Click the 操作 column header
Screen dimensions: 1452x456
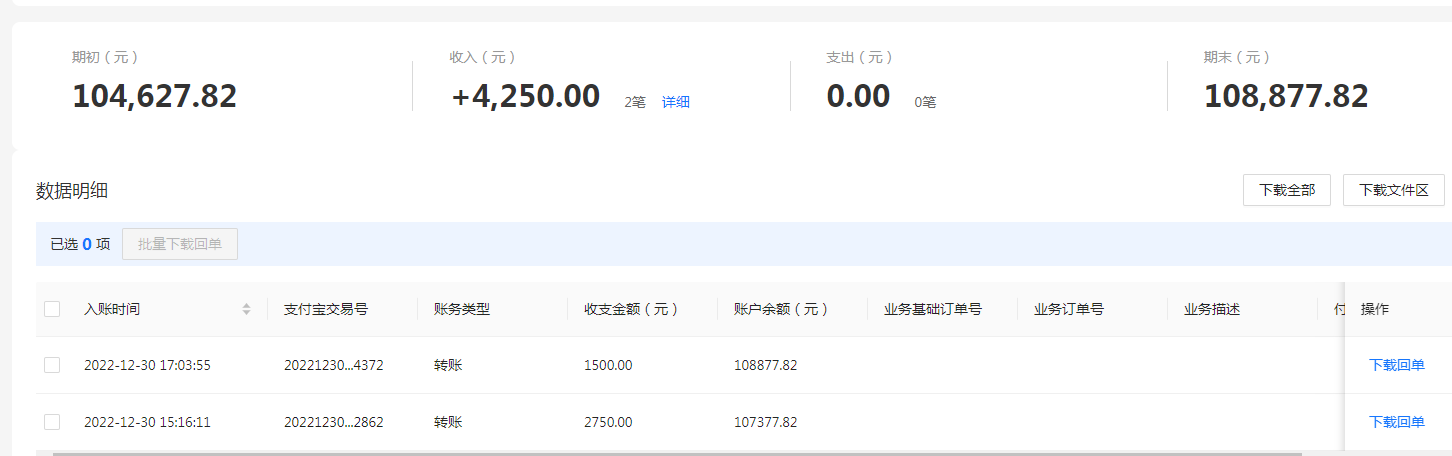click(x=1375, y=309)
